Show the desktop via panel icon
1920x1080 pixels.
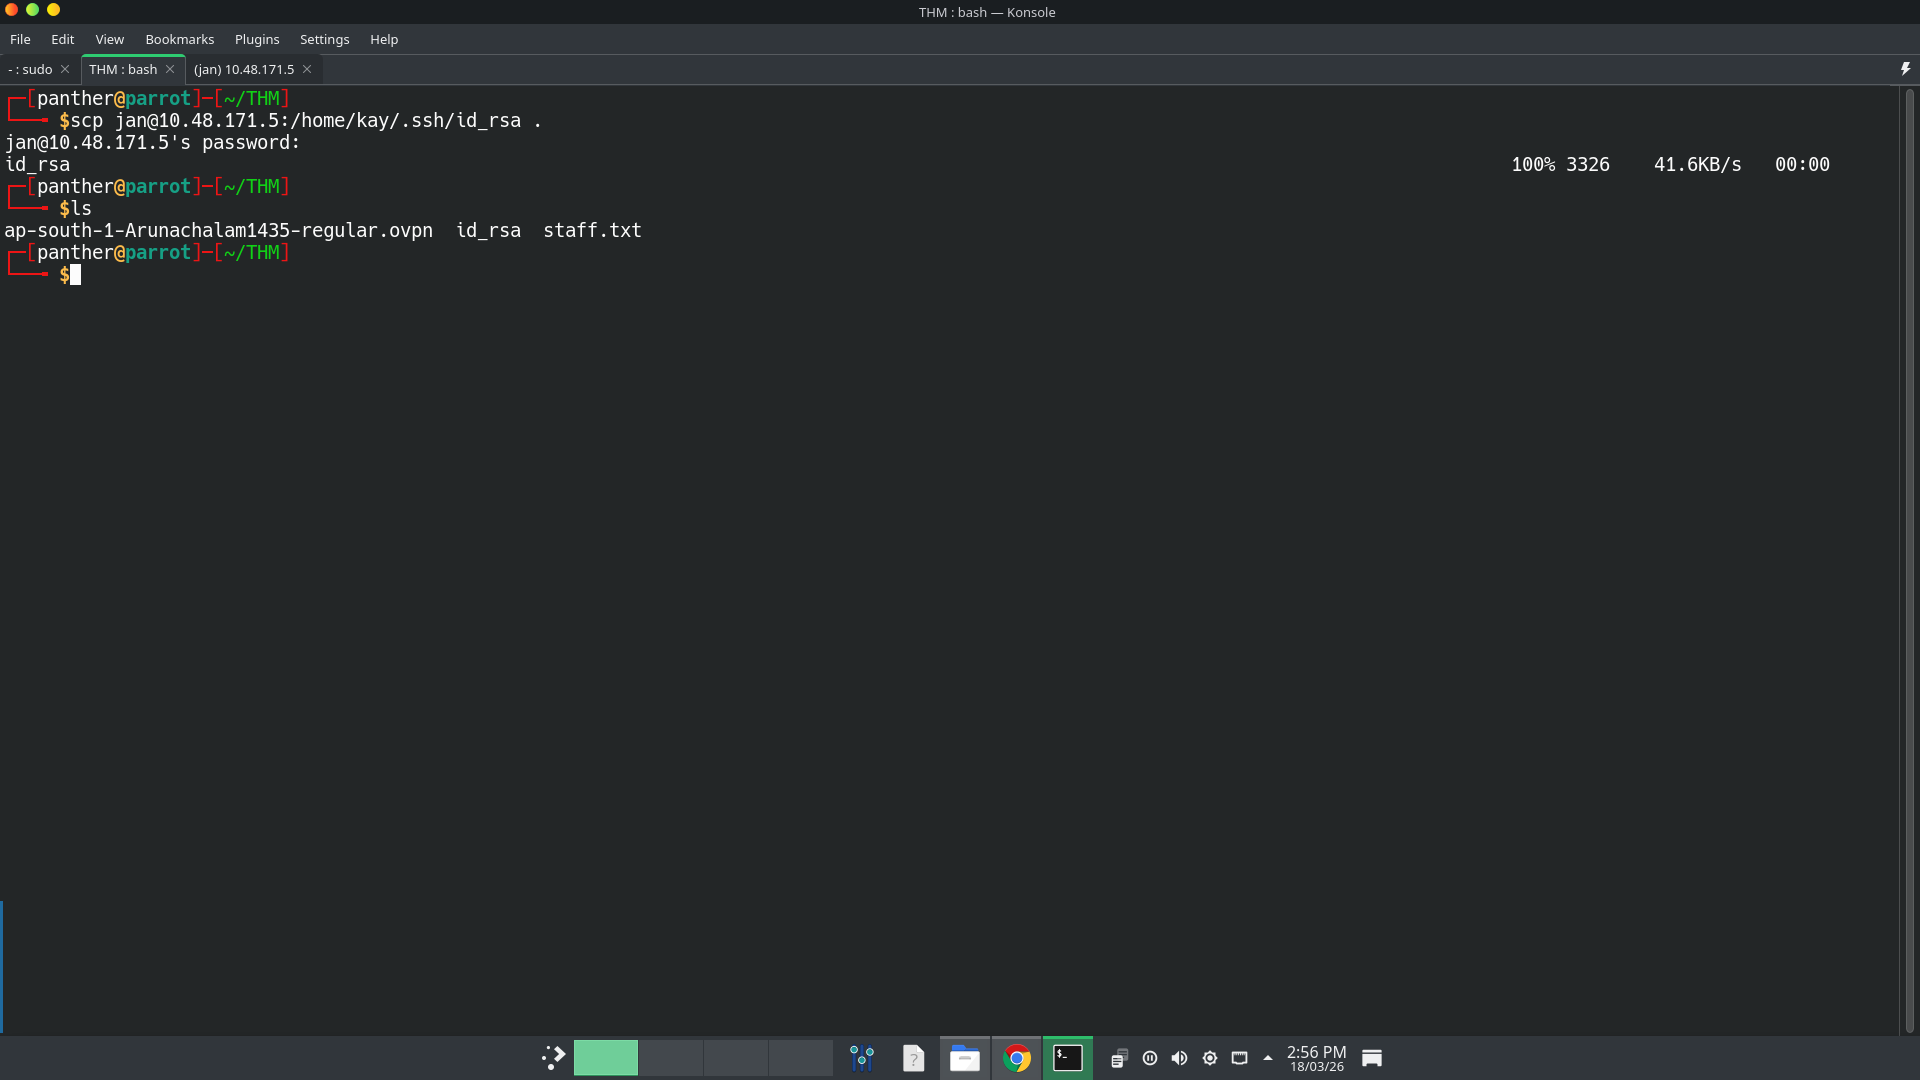(1372, 1058)
